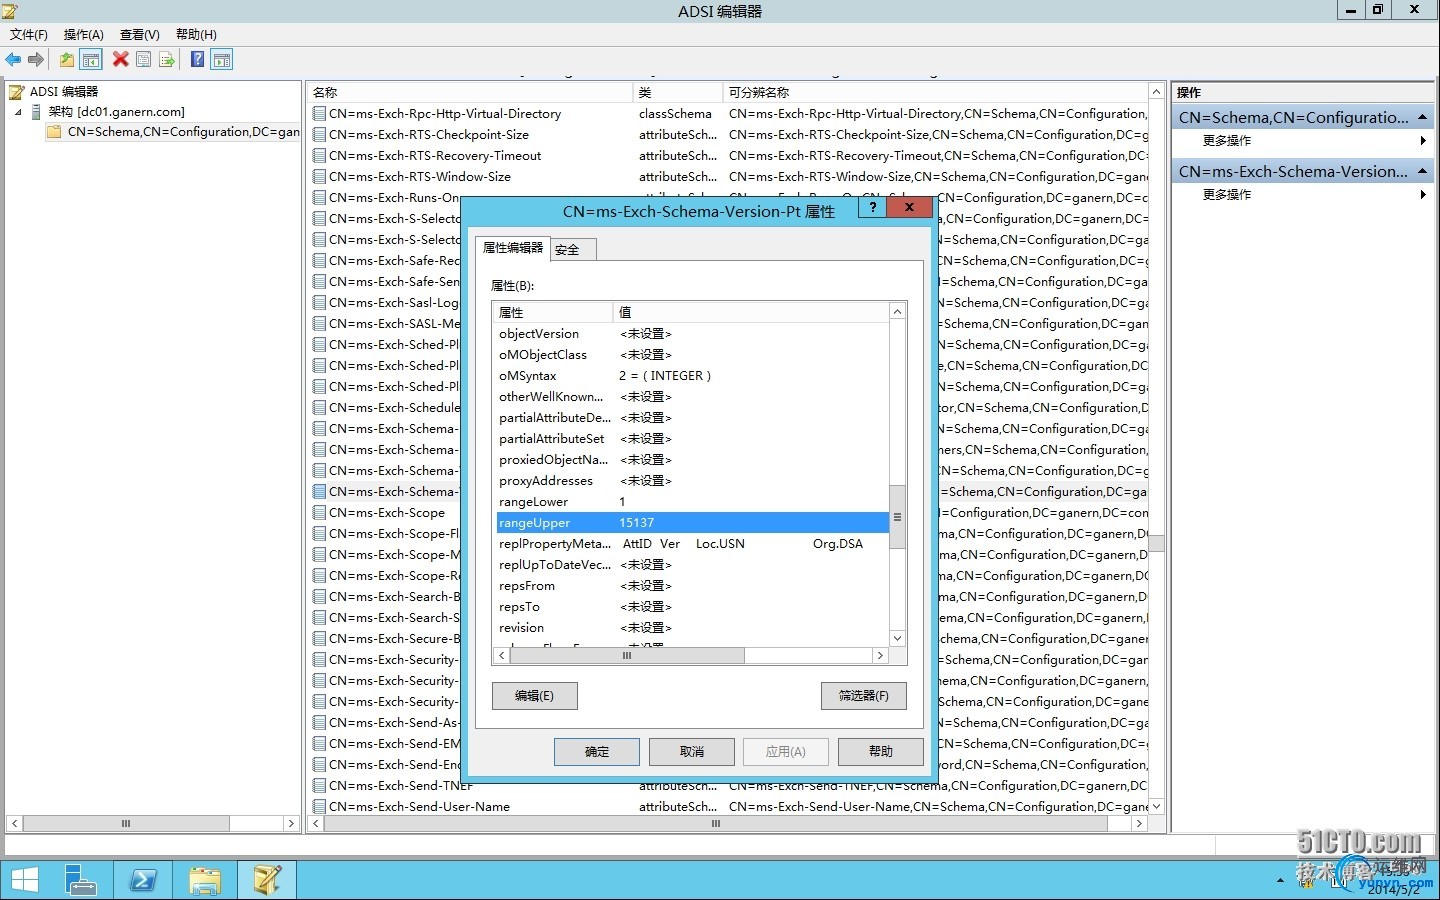Click the forward arrow toolbar icon
This screenshot has width=1440, height=900.
click(x=36, y=60)
